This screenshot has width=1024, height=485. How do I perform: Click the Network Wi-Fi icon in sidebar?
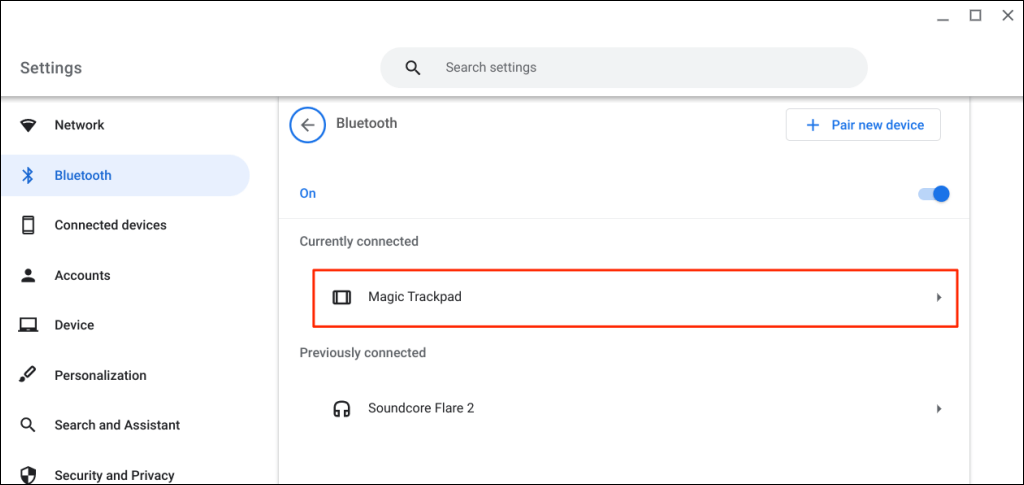point(28,125)
